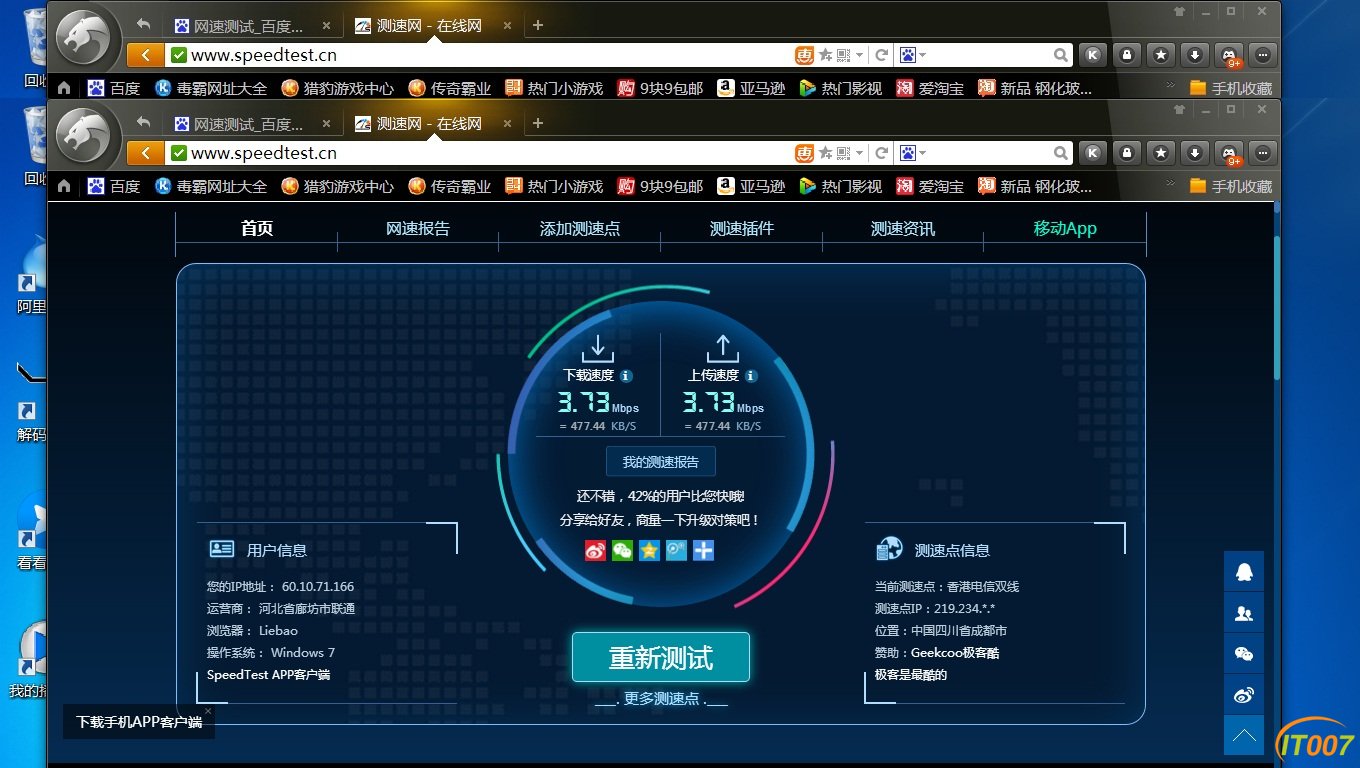Open 添加测速点 in site navigation

tap(580, 228)
